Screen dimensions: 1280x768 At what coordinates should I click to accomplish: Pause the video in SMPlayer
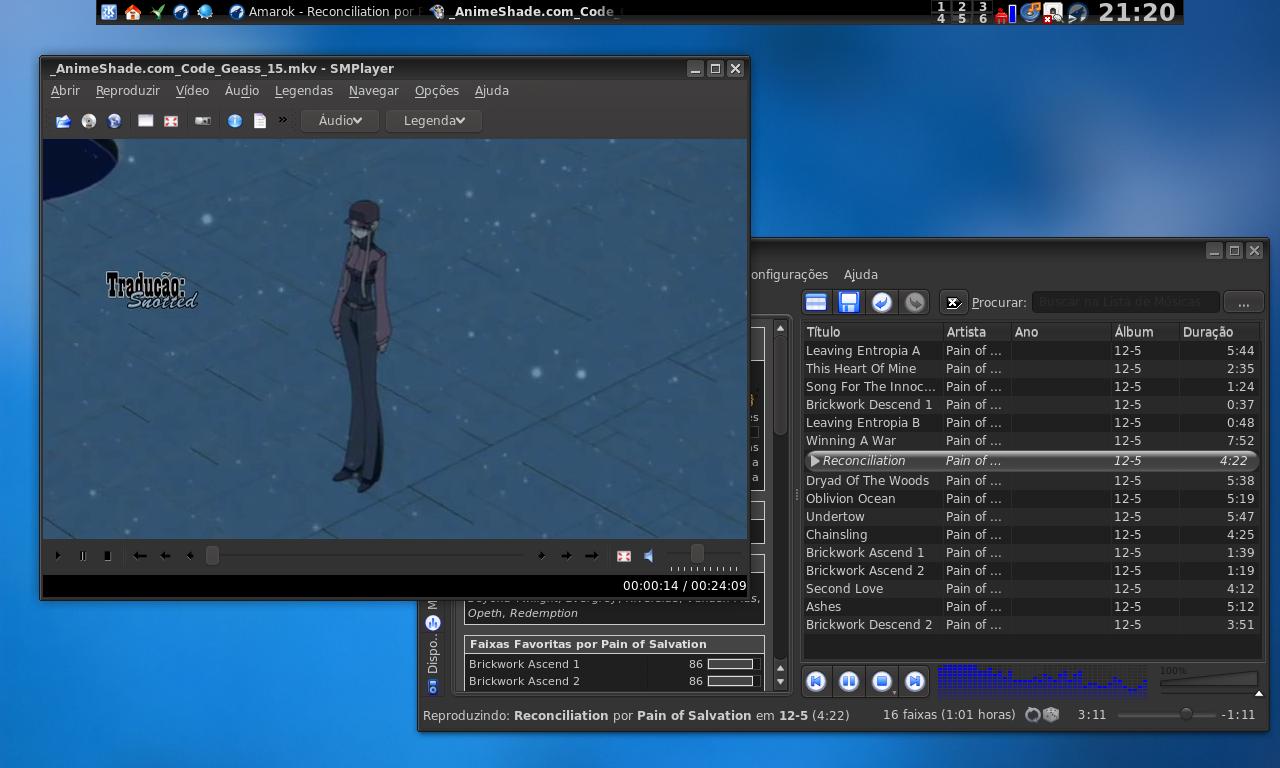[82, 556]
